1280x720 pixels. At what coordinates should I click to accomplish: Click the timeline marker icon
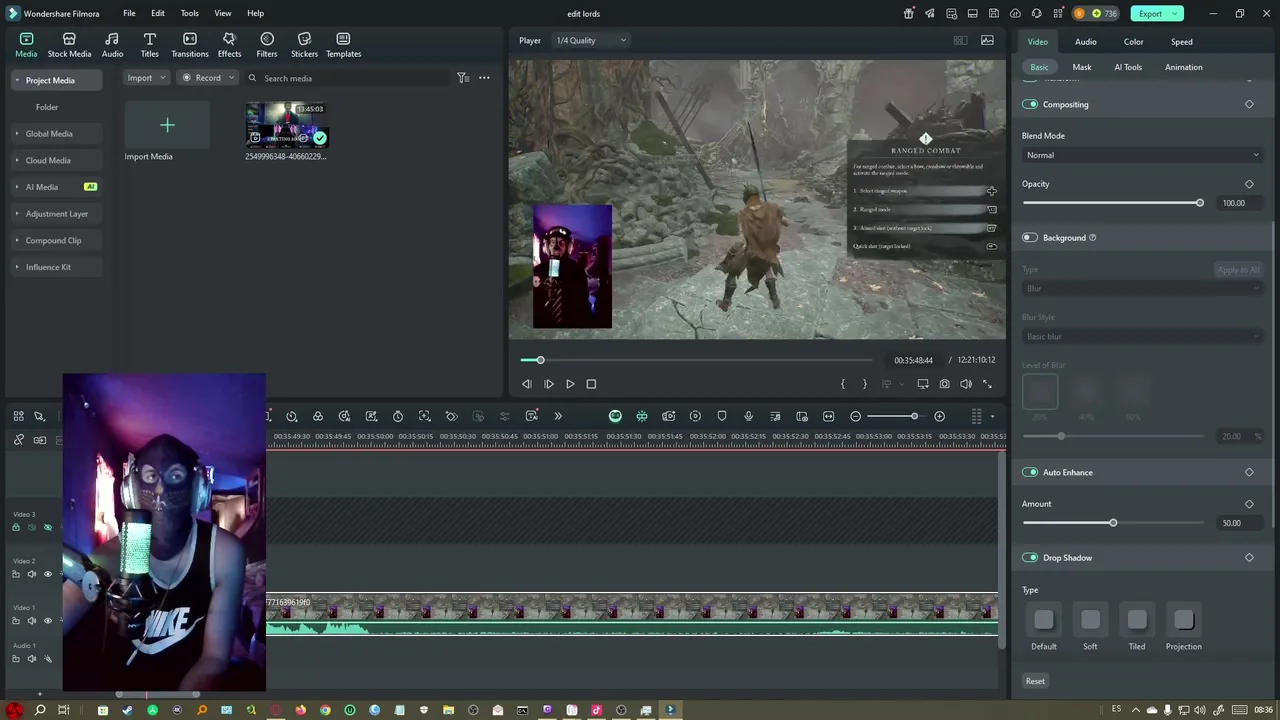(x=721, y=416)
